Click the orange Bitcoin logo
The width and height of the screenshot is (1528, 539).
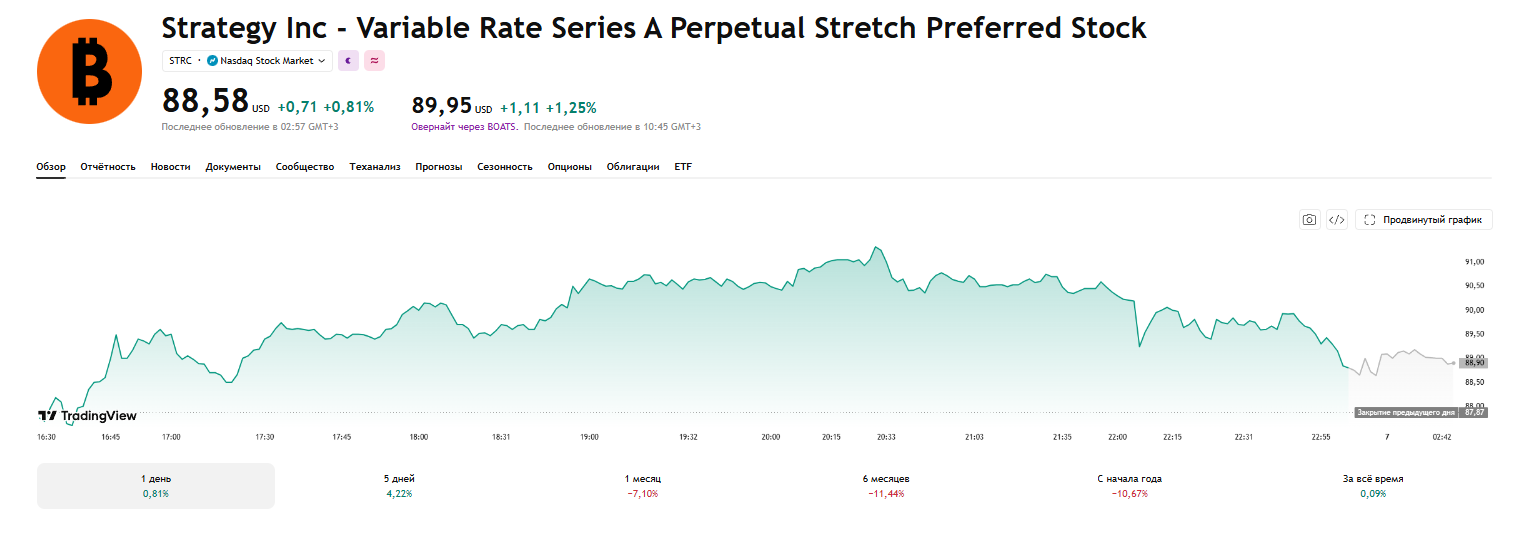[x=91, y=71]
